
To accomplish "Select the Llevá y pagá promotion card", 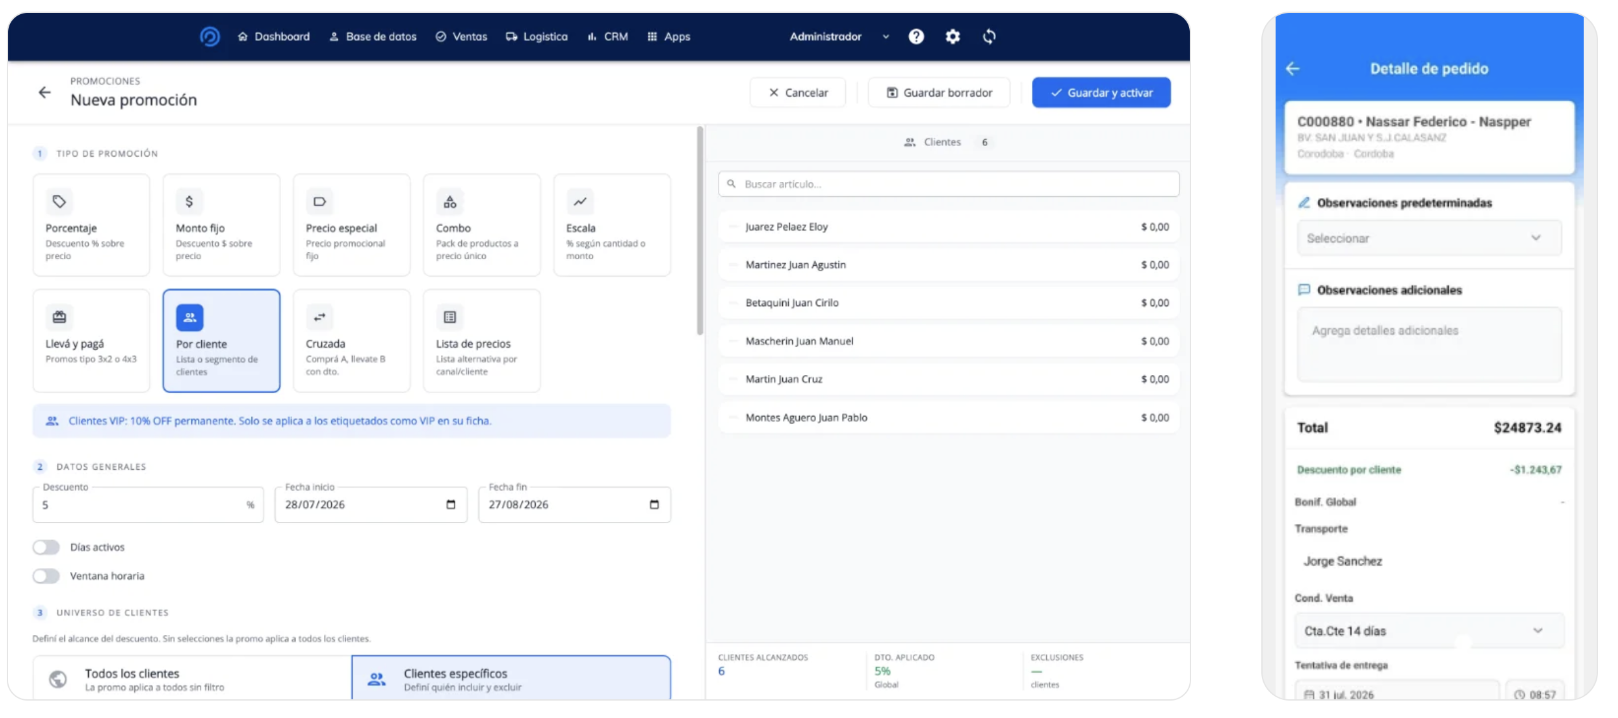I will pyautogui.click(x=91, y=341).
